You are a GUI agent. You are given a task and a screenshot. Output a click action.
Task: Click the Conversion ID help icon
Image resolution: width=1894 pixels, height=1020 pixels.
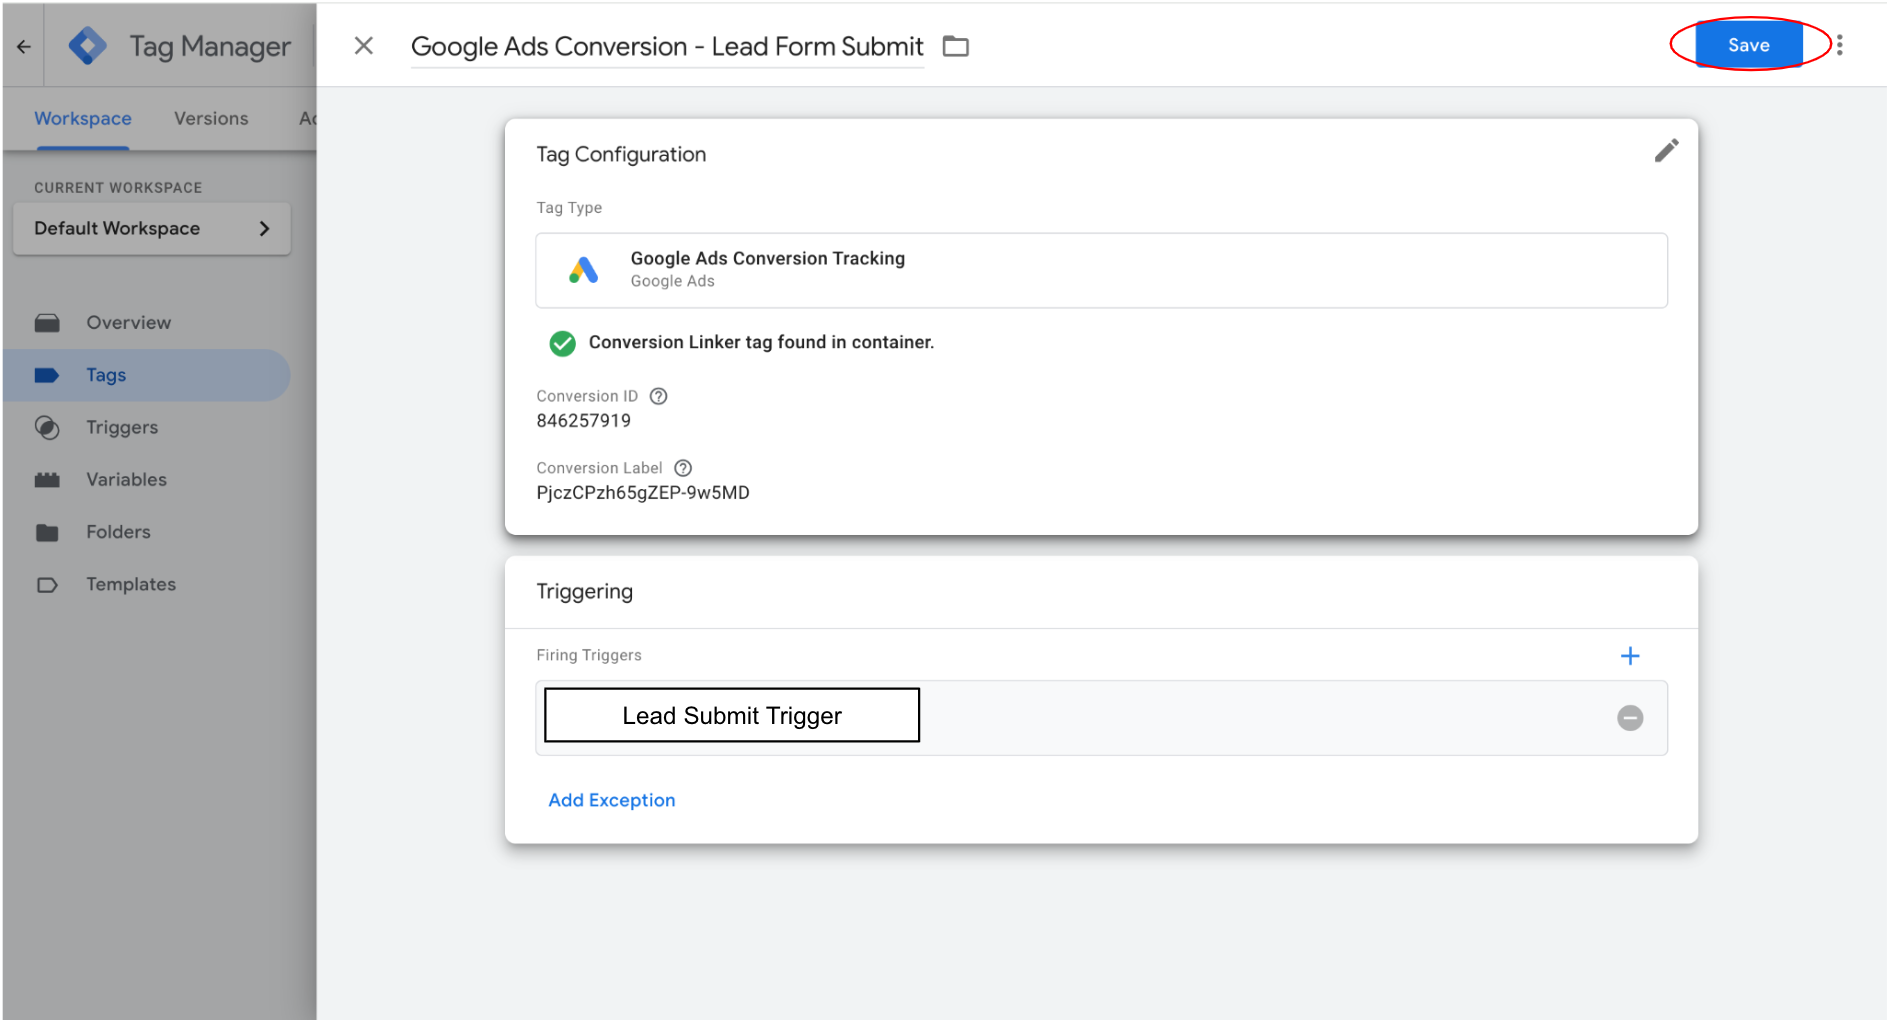(658, 396)
